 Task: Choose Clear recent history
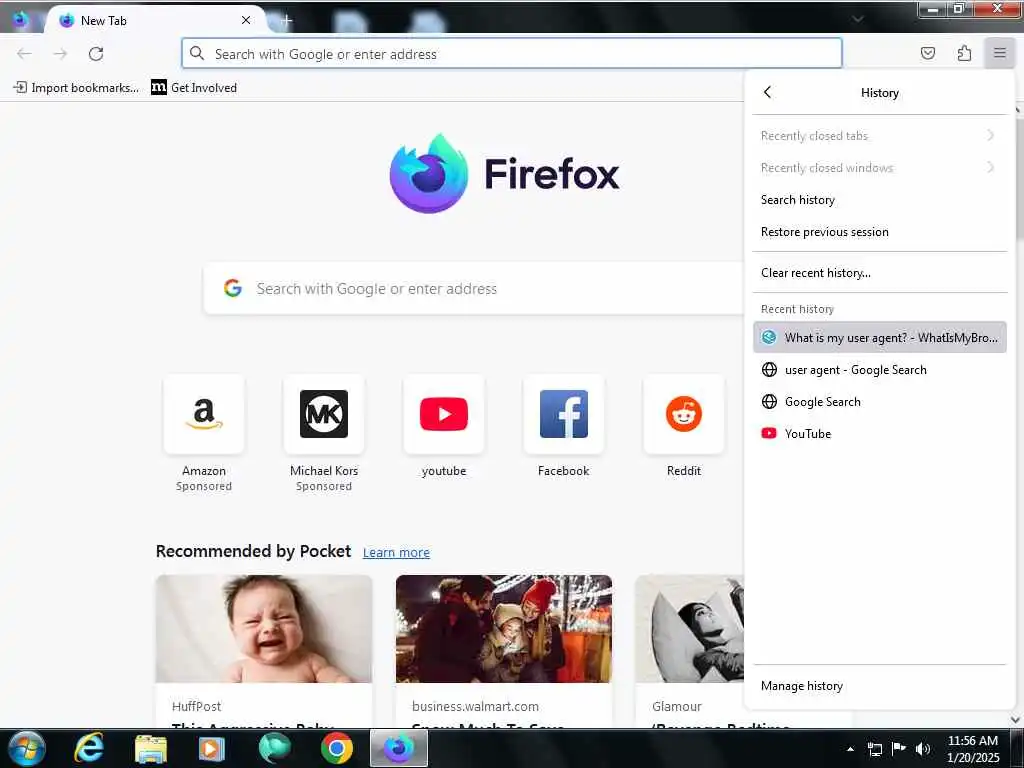pyautogui.click(x=879, y=273)
